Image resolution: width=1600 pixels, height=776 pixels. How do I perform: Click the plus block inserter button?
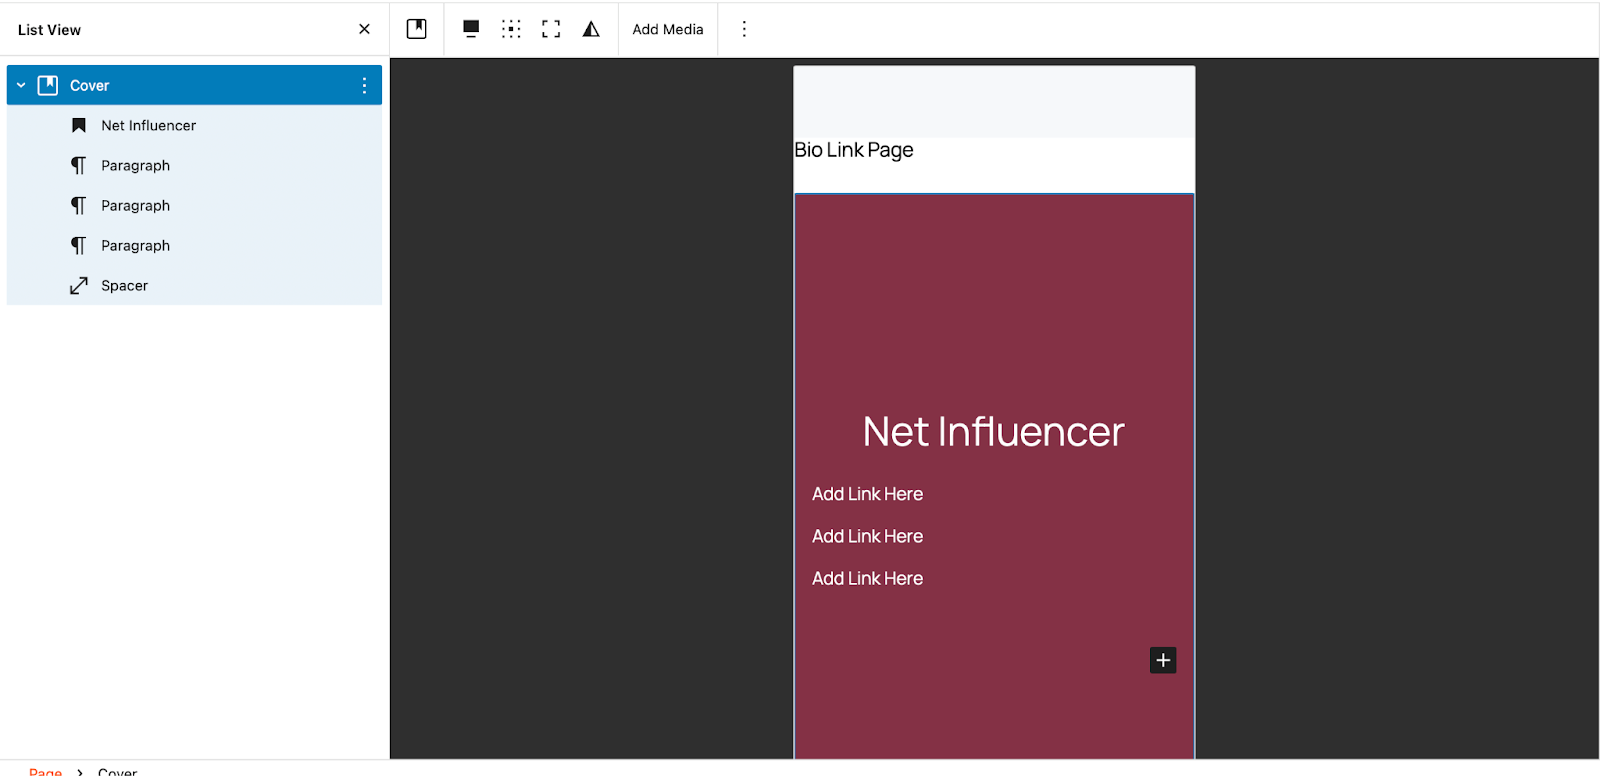click(x=1163, y=660)
